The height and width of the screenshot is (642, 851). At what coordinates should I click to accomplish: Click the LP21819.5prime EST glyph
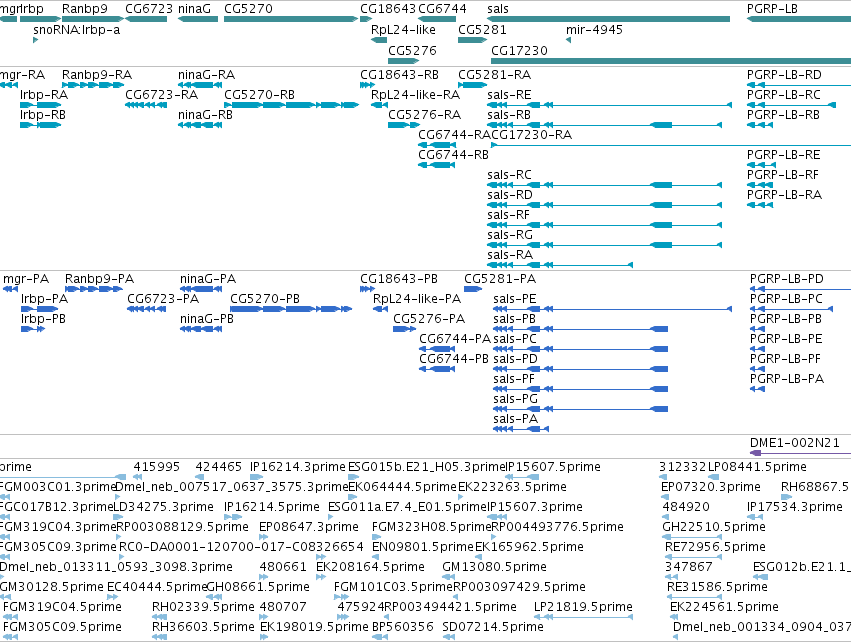[x=583, y=616]
